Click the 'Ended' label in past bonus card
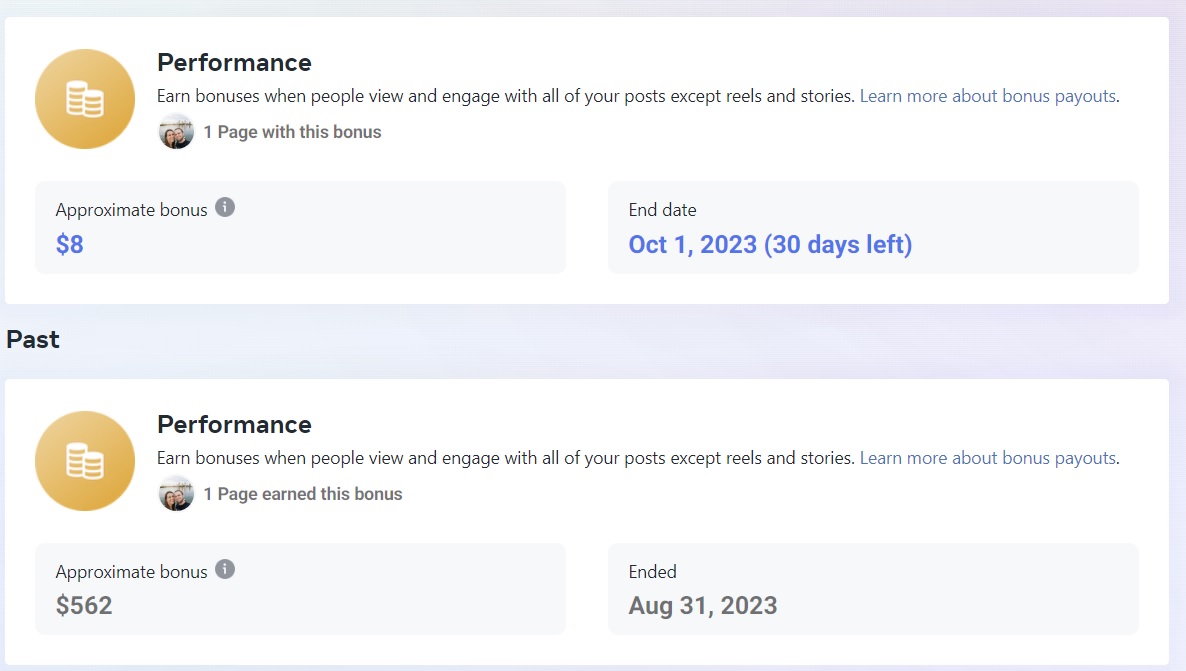1186x671 pixels. pyautogui.click(x=653, y=572)
